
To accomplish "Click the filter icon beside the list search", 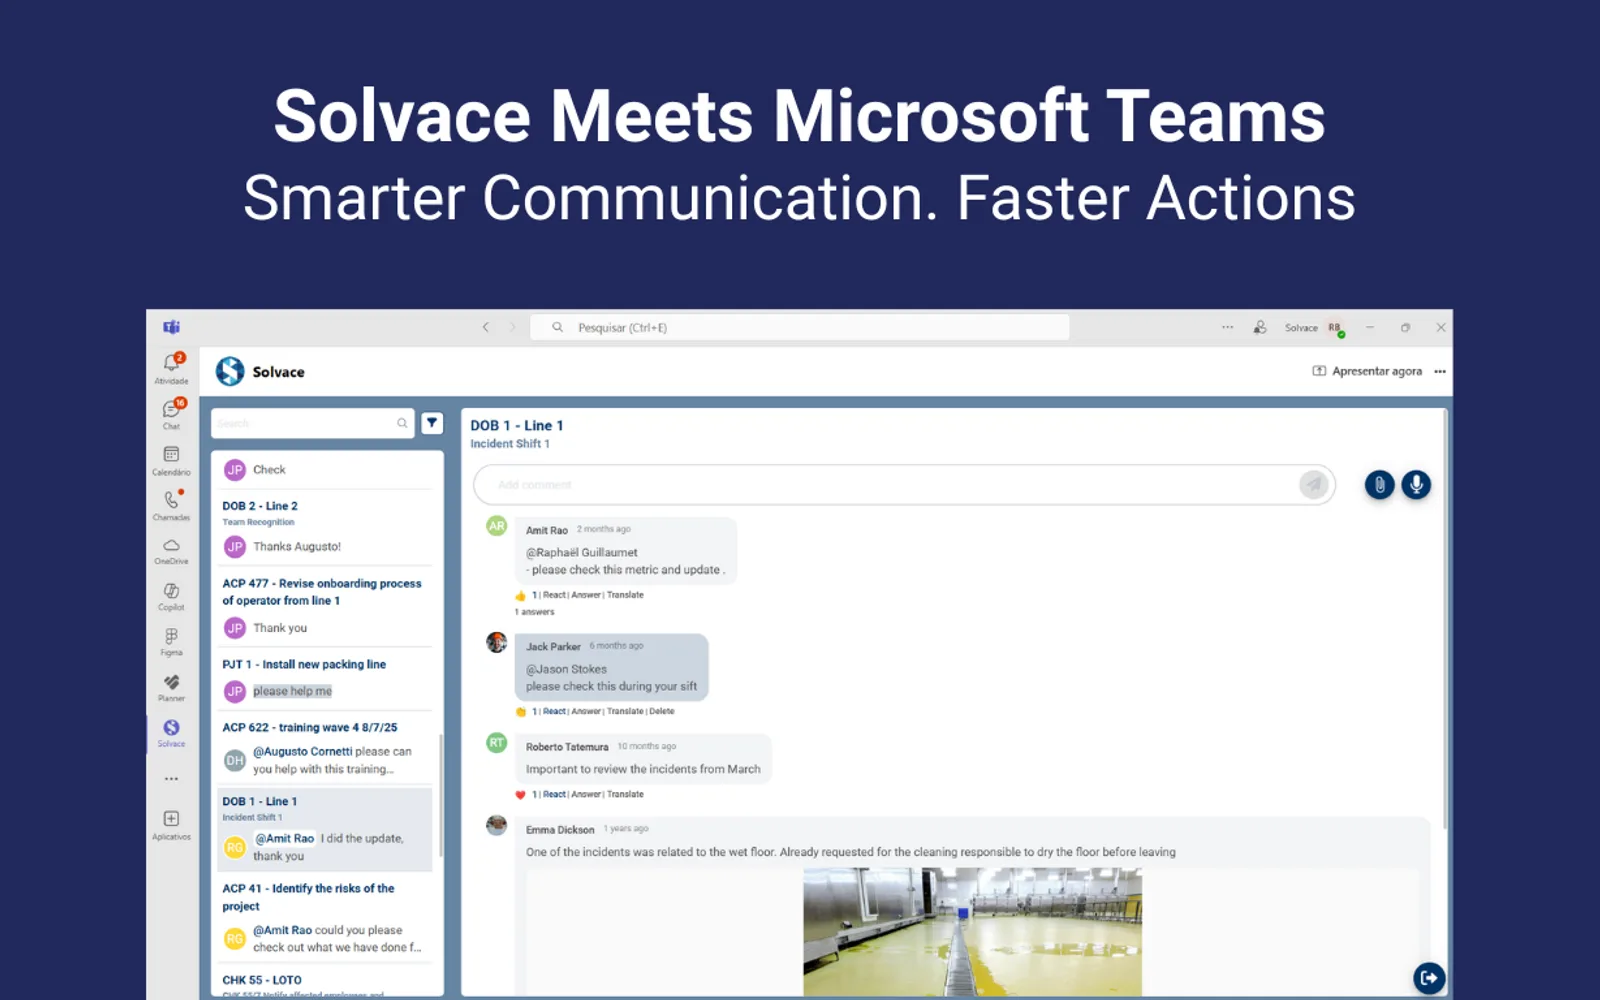I will pyautogui.click(x=432, y=423).
